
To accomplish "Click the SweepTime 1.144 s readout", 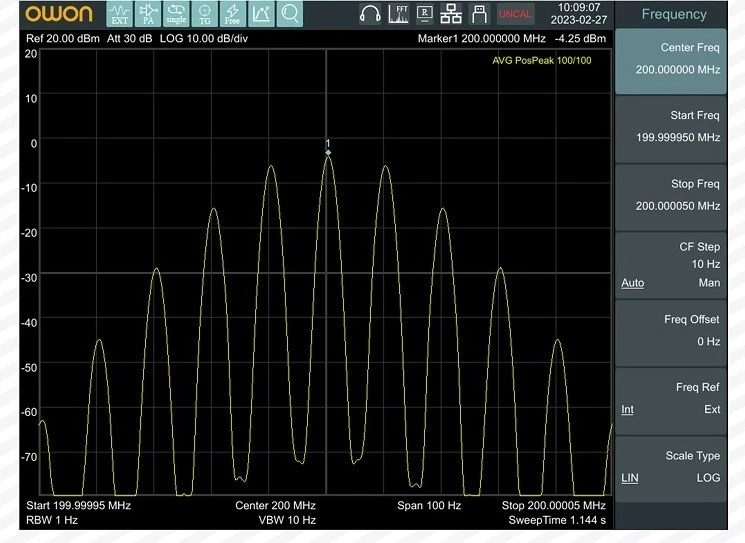I will coord(557,520).
